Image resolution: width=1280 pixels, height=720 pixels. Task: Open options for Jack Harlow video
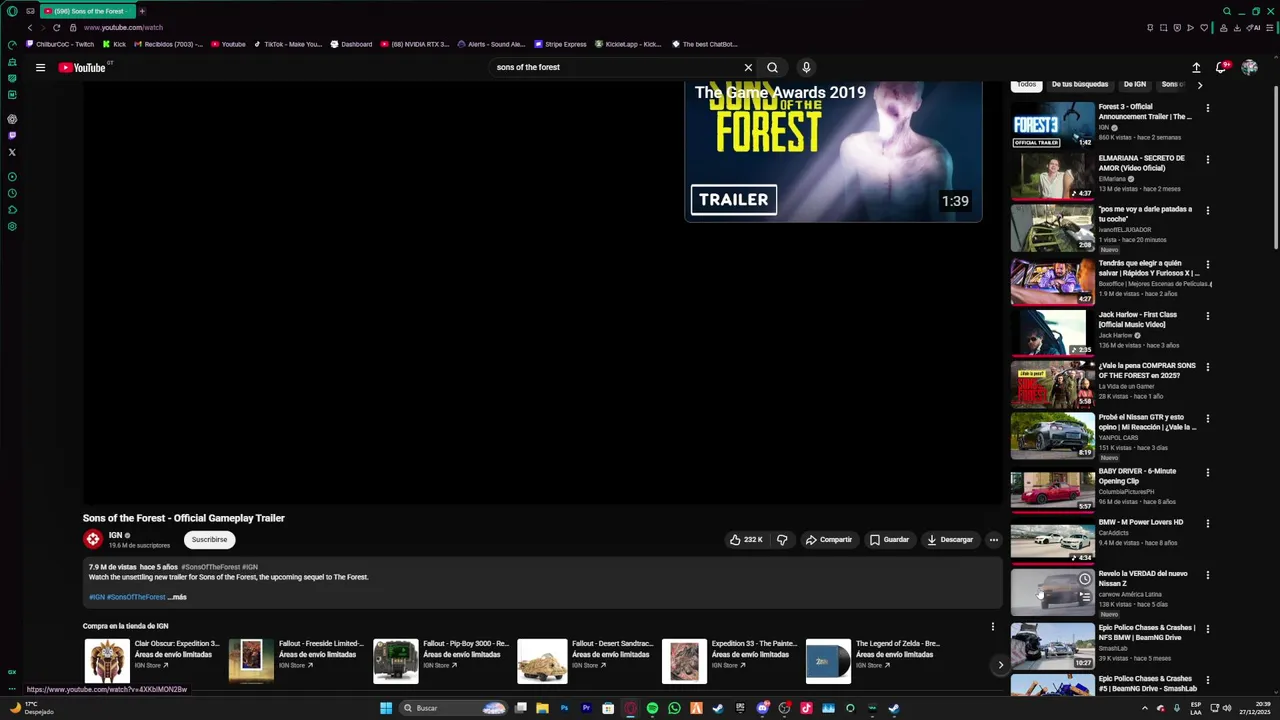click(1207, 316)
